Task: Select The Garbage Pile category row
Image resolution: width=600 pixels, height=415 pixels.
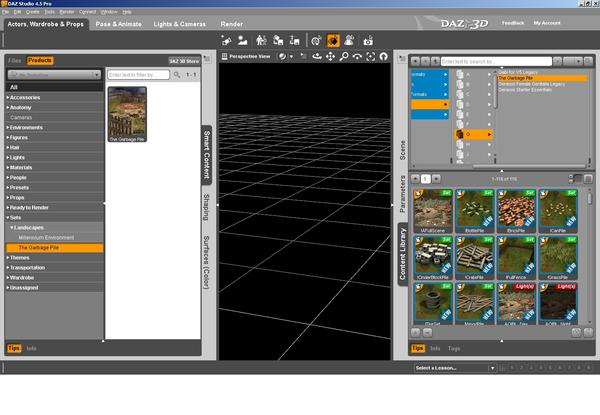Action: (x=54, y=248)
